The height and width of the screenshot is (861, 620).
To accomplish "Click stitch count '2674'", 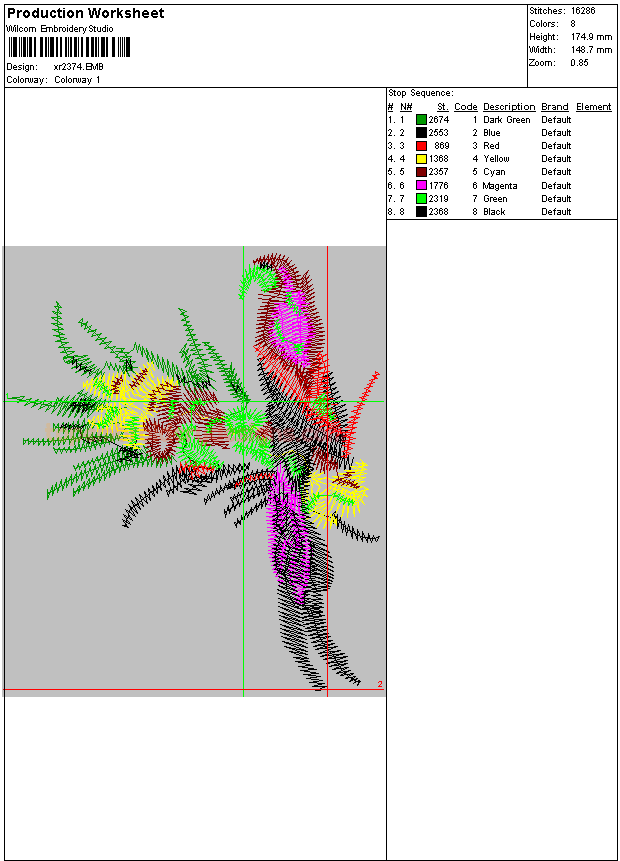I will click(439, 120).
